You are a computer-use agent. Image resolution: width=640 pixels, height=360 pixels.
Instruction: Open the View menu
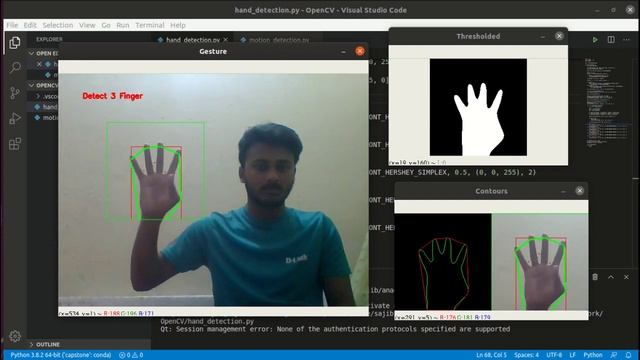(x=87, y=25)
